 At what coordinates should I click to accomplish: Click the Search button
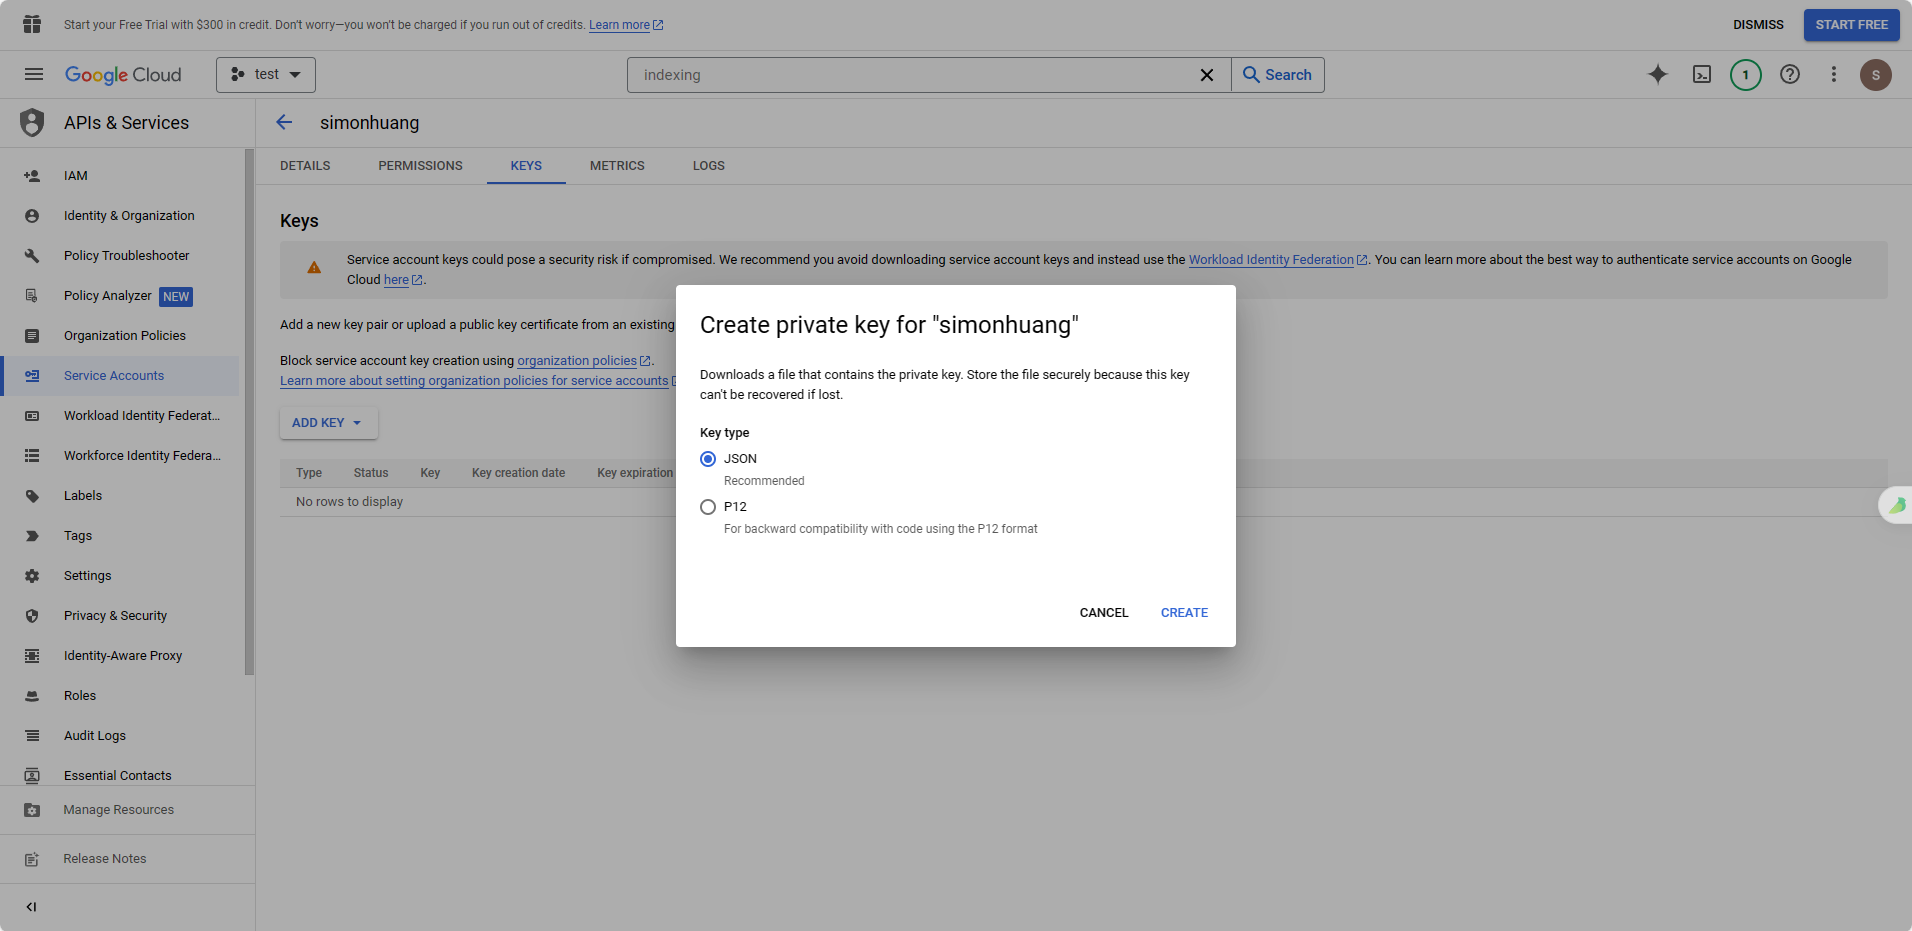[x=1278, y=75]
